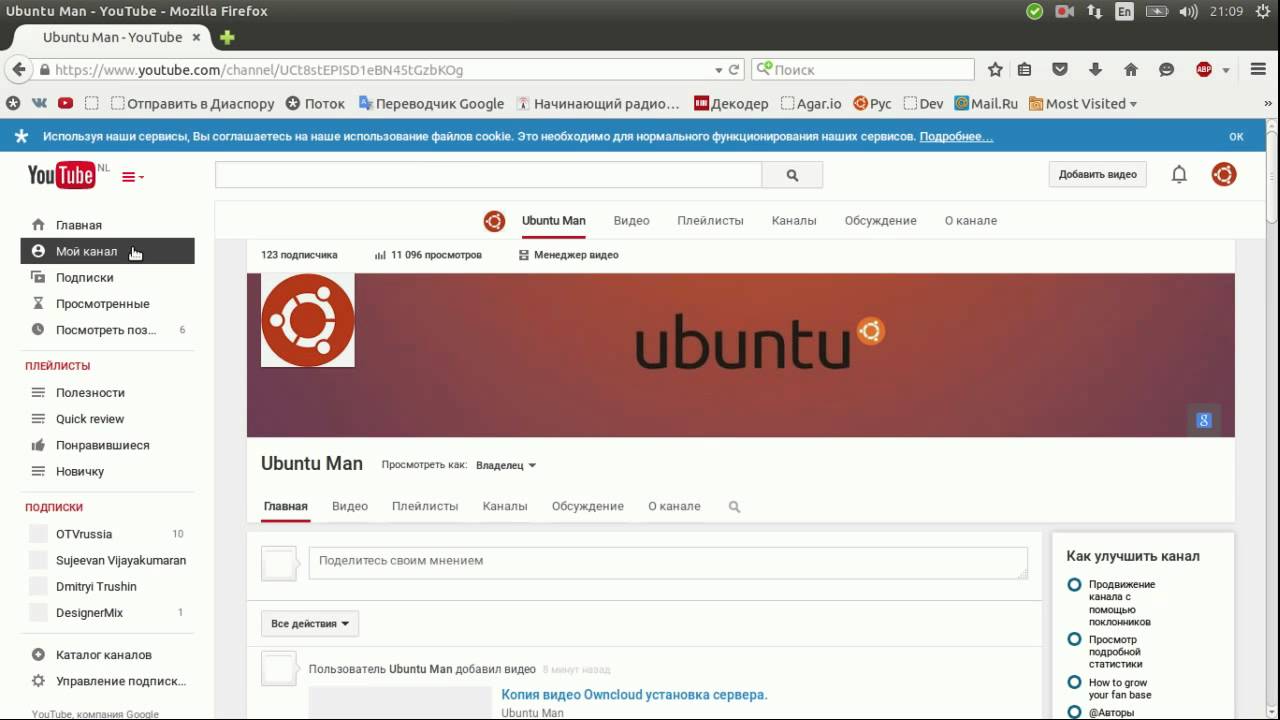Open the notifications bell

1179,175
